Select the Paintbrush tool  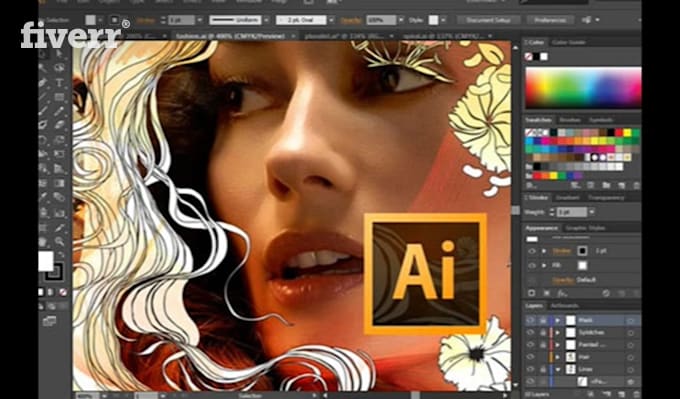click(x=42, y=111)
